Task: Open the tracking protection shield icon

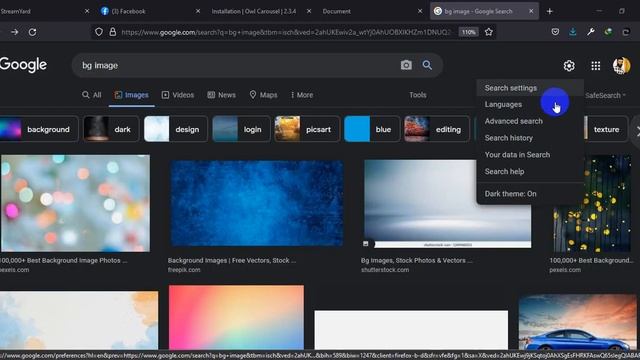Action: coord(99,32)
